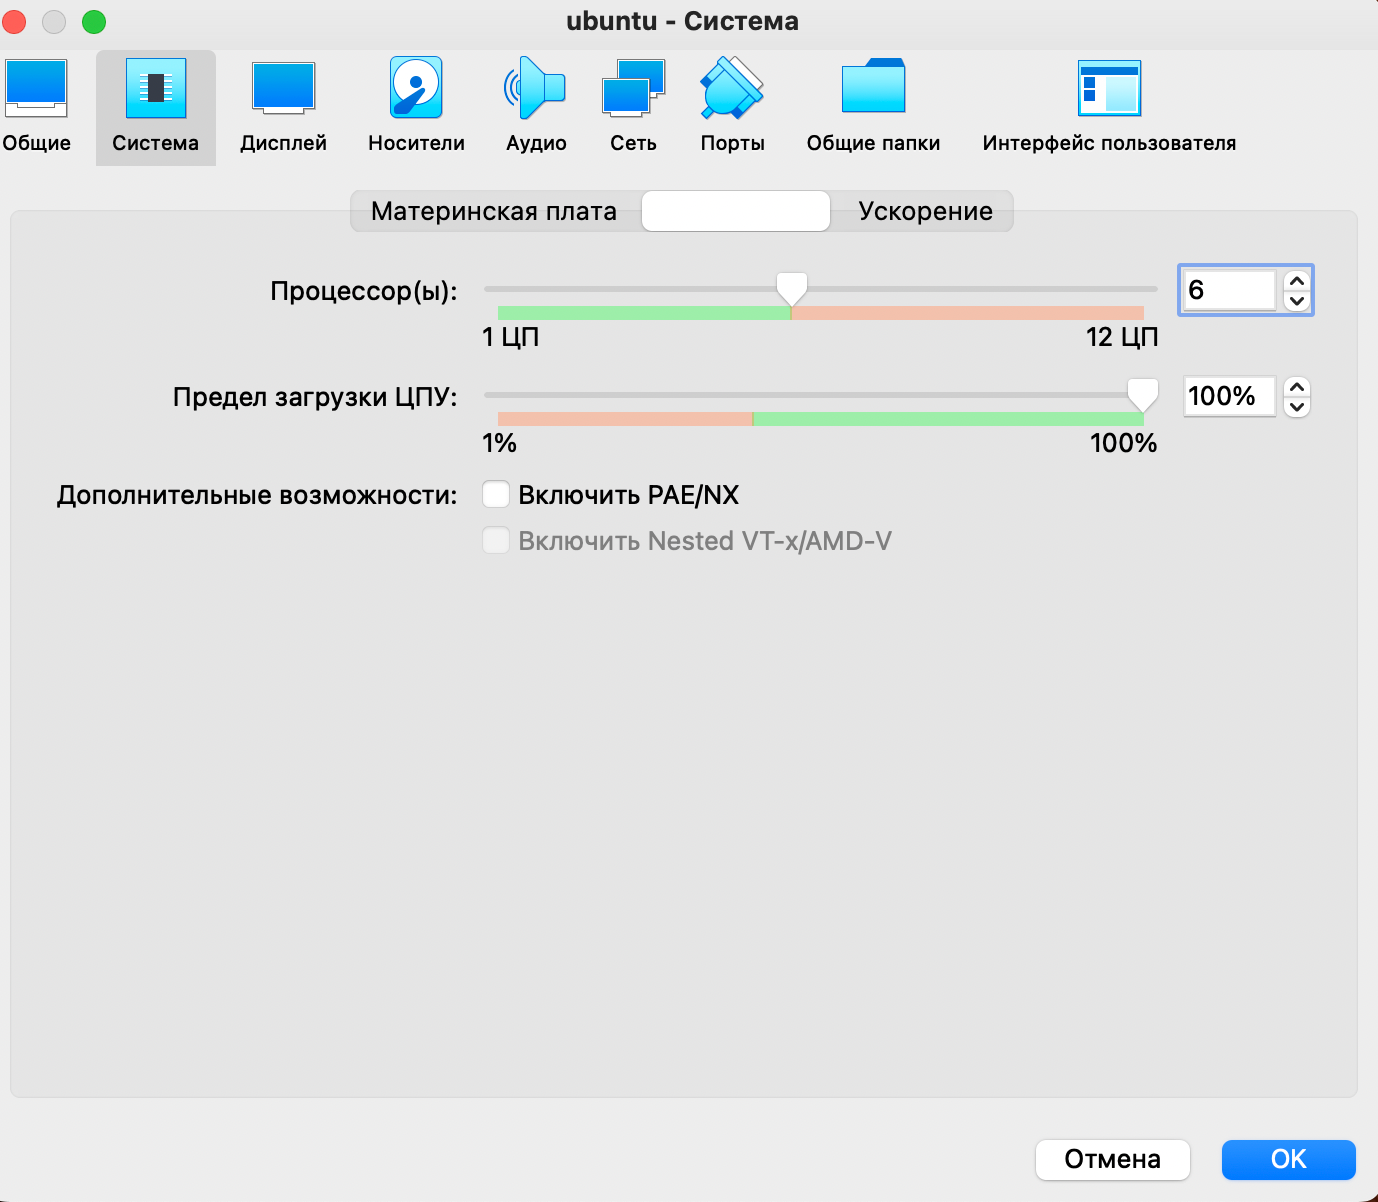Switch to the Аудио settings icon
The width and height of the screenshot is (1378, 1202).
[x=536, y=90]
